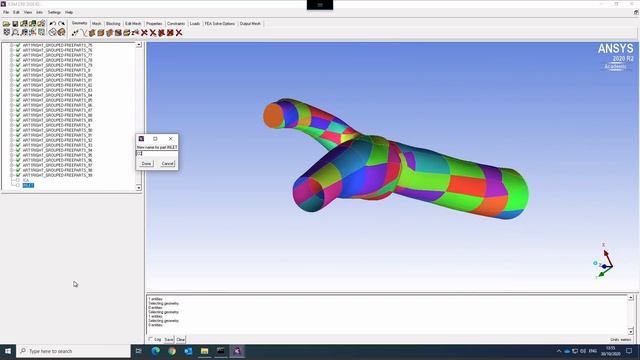Select the ICA part name in tree

coord(26,180)
